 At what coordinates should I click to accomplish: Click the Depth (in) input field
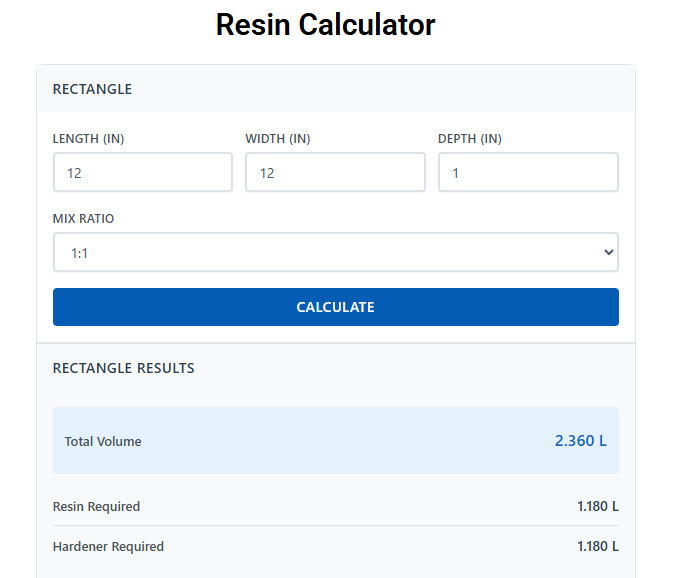[x=528, y=173]
